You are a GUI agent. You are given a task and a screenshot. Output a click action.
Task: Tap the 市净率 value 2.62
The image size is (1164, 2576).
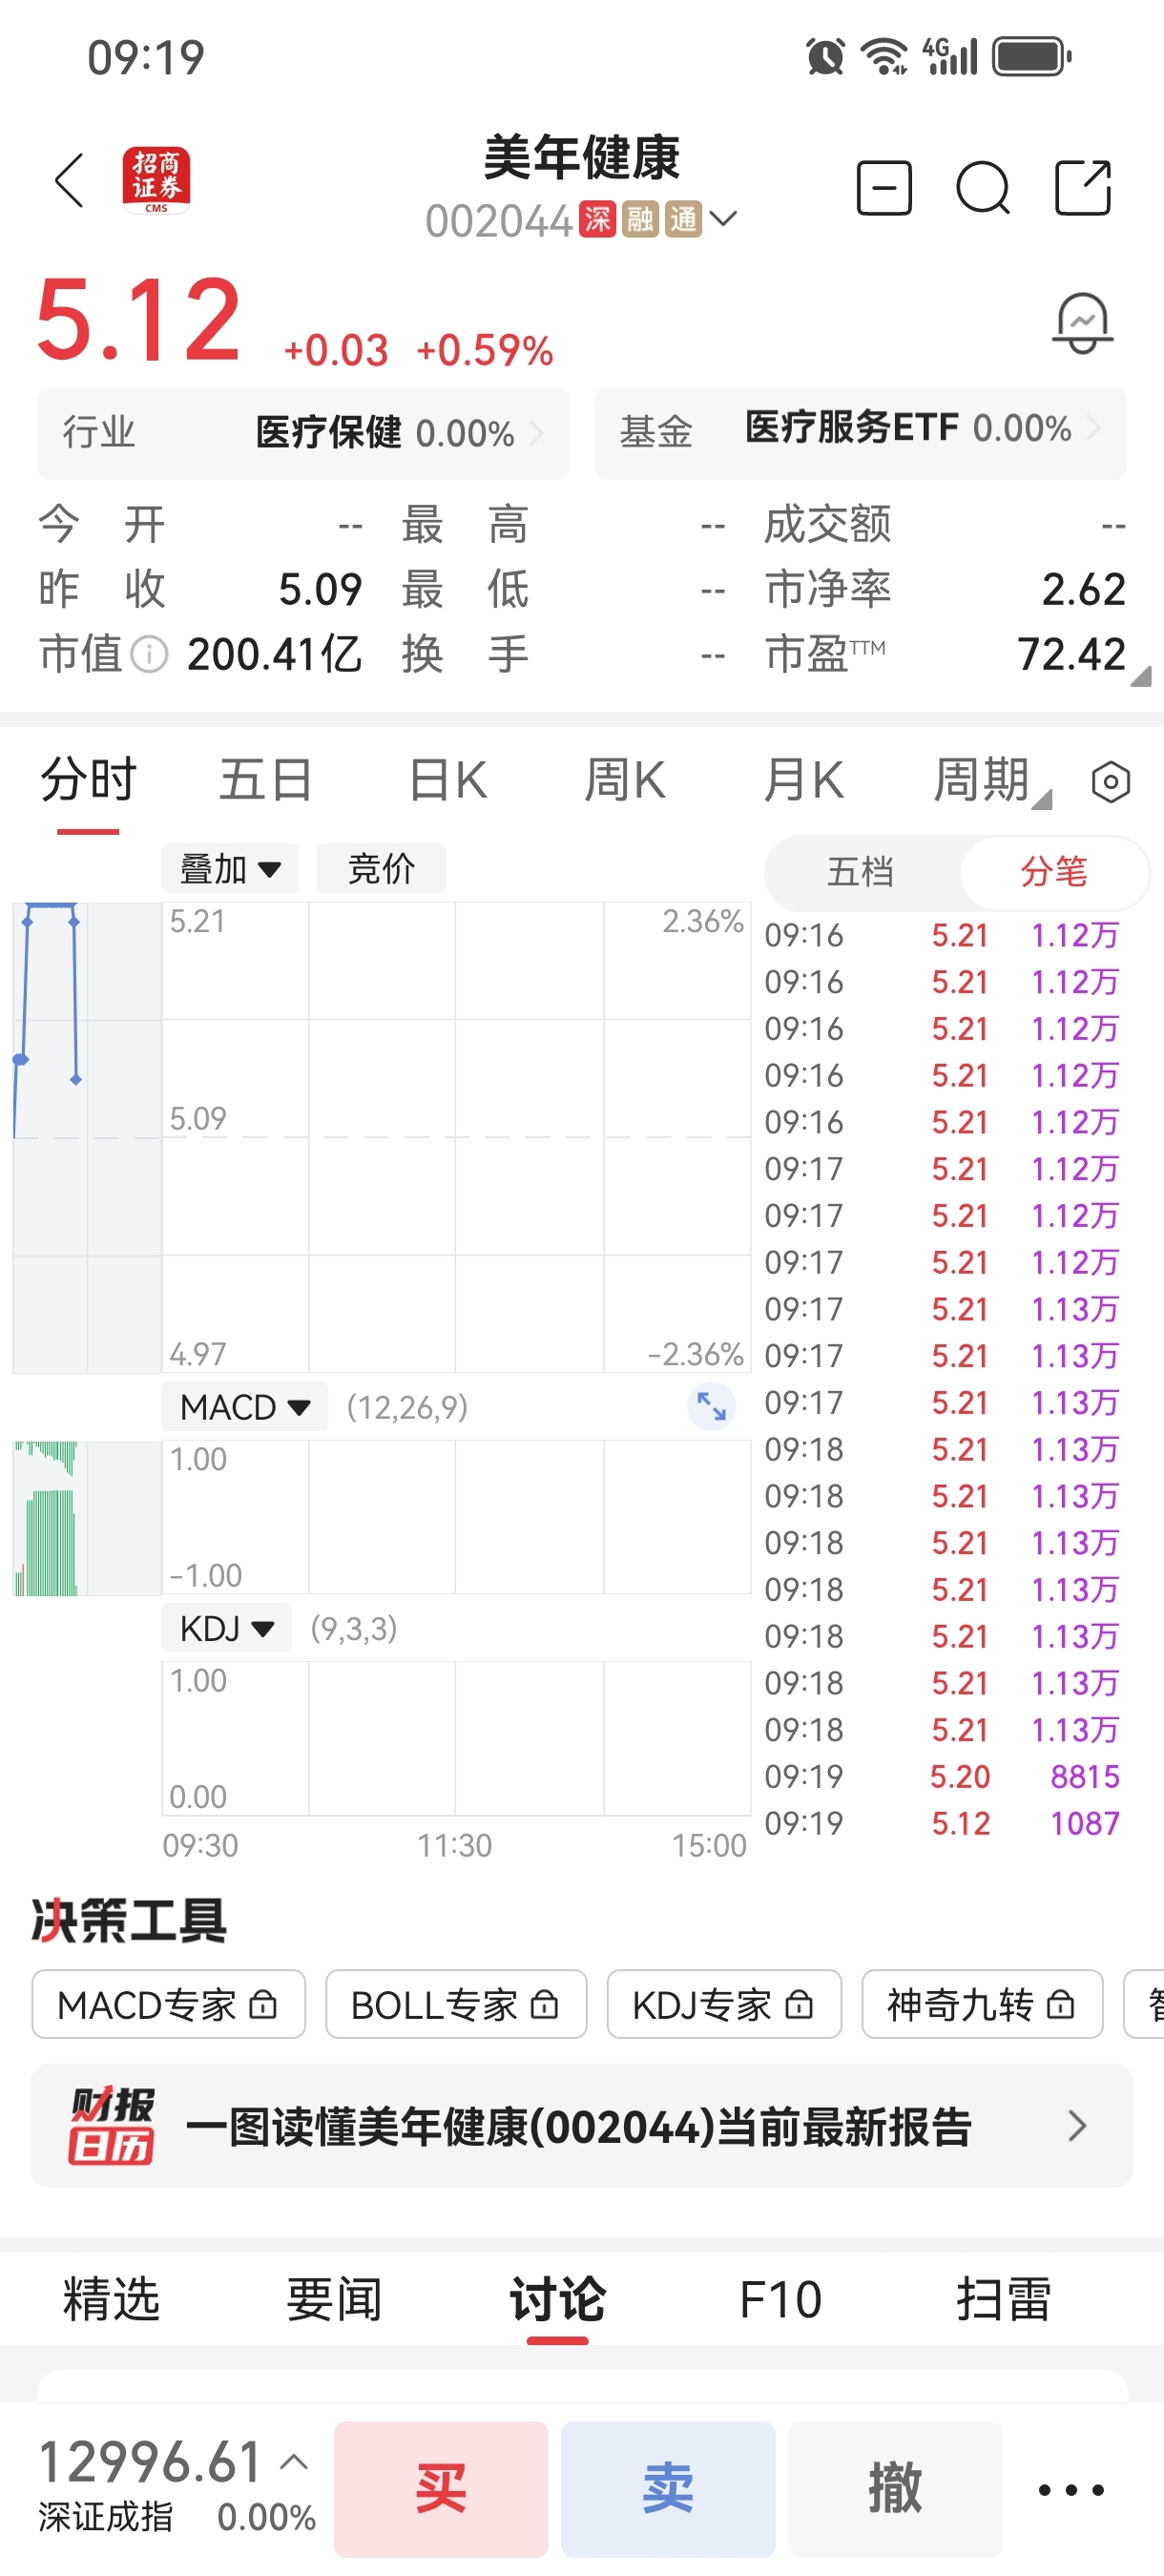coord(1083,590)
